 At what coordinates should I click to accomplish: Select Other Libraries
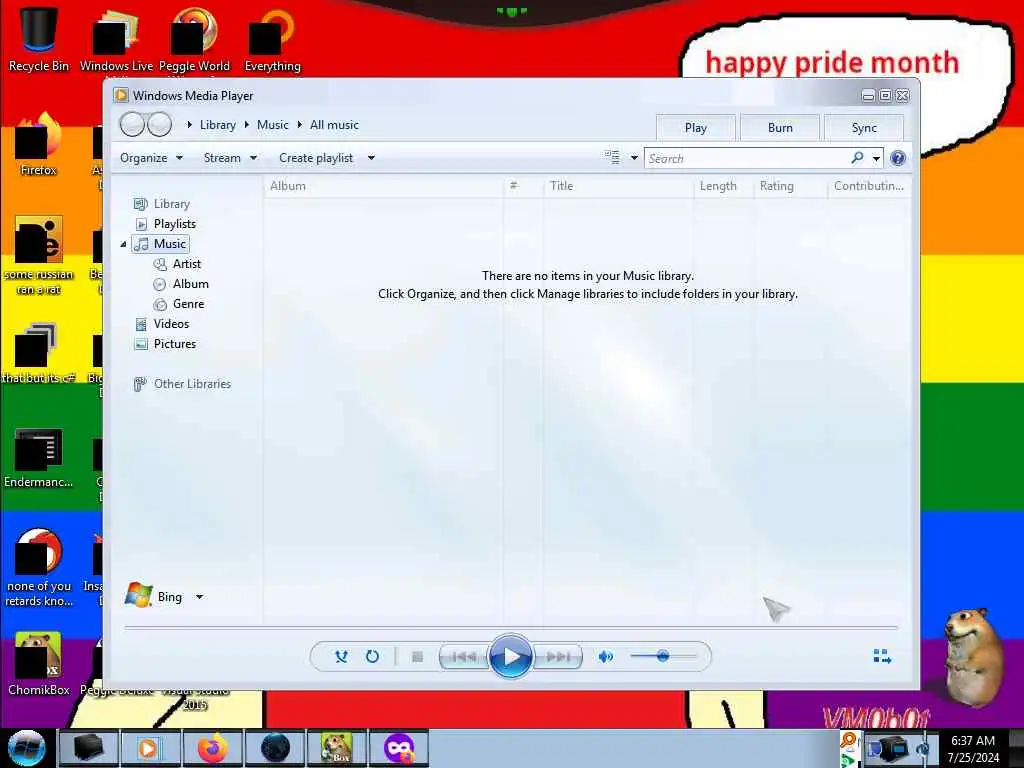pyautogui.click(x=182, y=384)
